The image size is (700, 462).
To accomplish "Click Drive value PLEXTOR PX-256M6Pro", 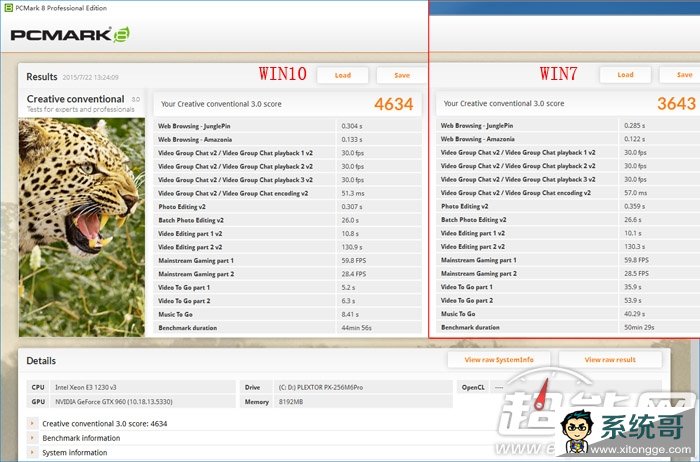I will pos(321,387).
